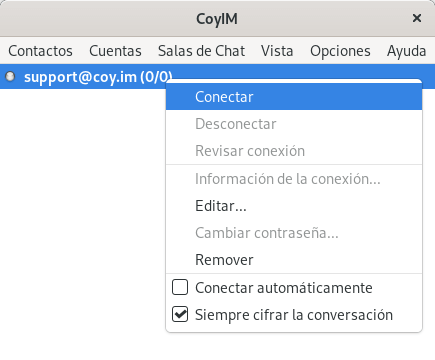The height and width of the screenshot is (360, 435).
Task: Open the Cuentas menu
Action: (x=115, y=51)
